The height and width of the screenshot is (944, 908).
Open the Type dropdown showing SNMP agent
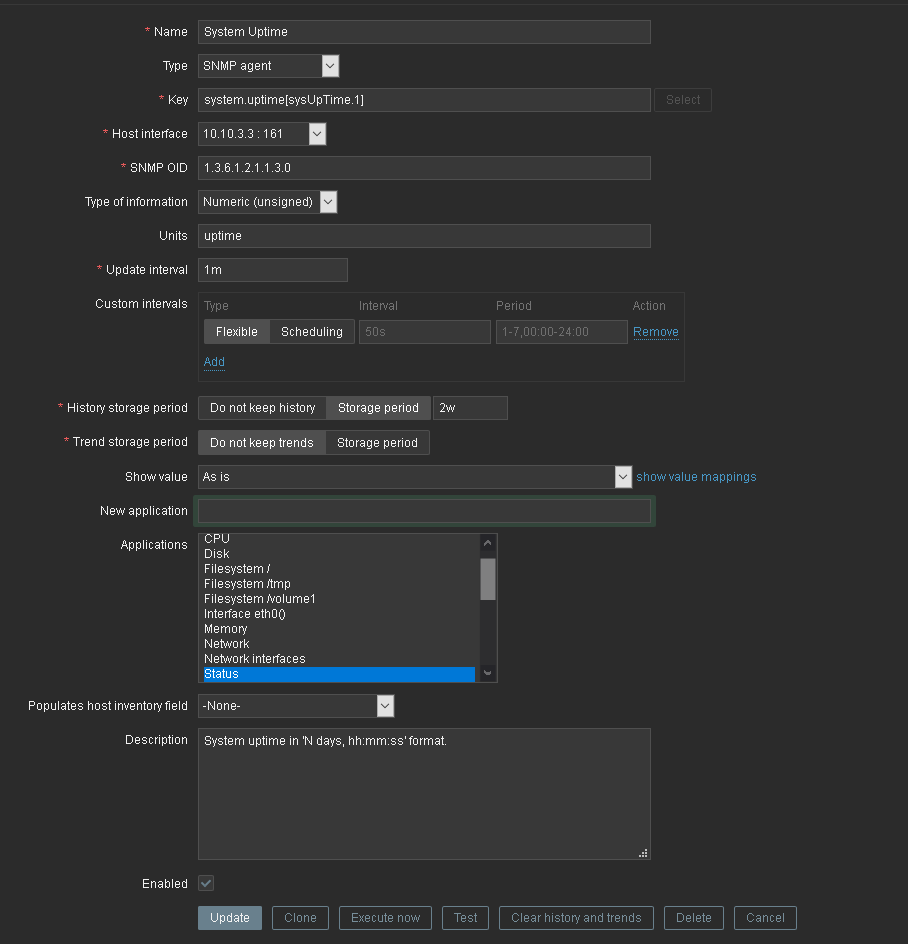click(268, 66)
